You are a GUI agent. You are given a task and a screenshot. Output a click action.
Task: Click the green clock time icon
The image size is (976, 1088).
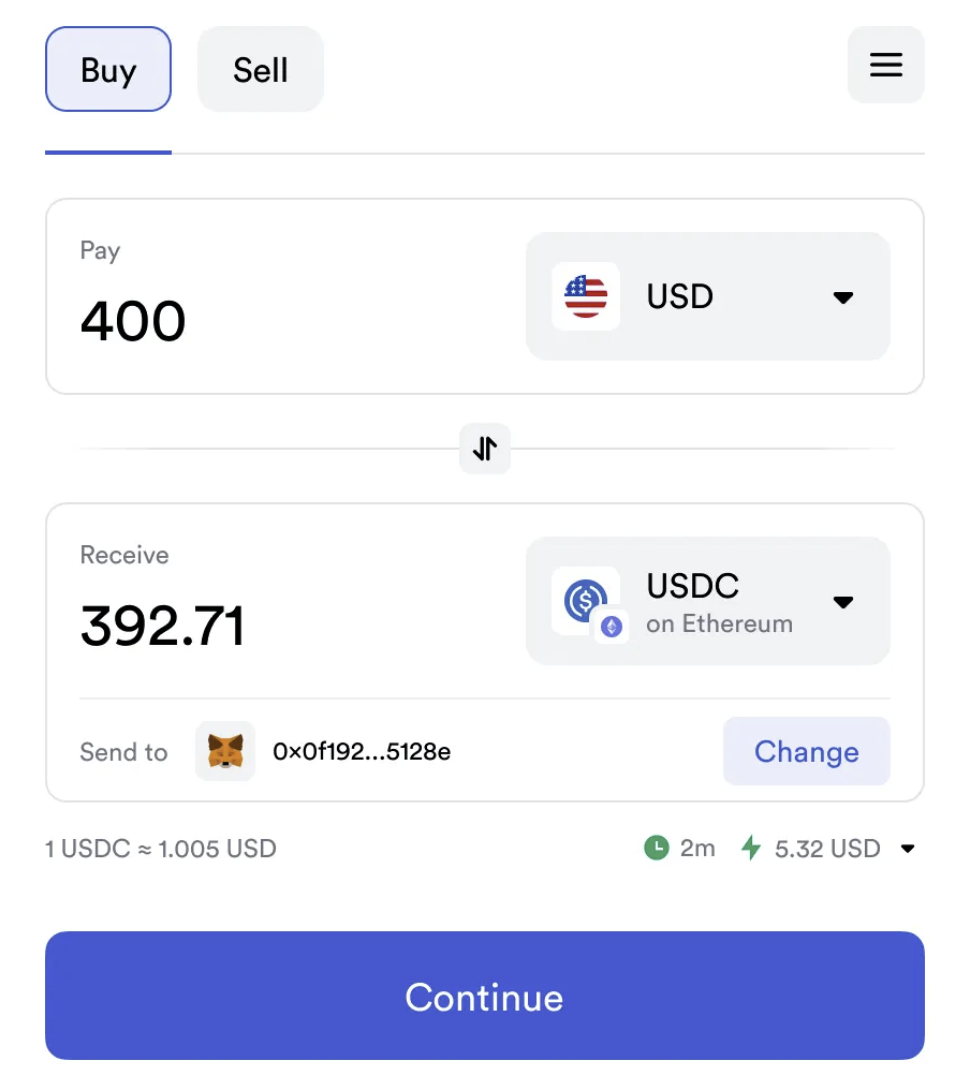[x=656, y=848]
